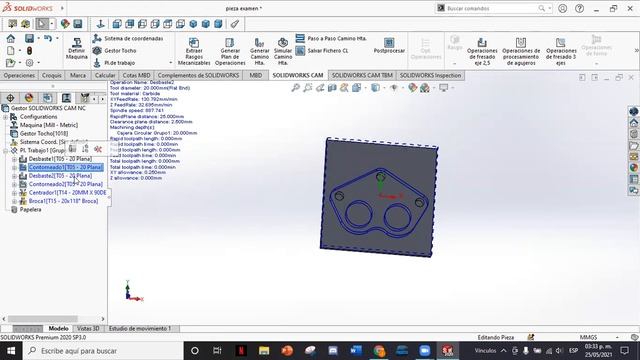Open the Help question mark icon
This screenshot has width=640, height=360.
[x=579, y=8]
